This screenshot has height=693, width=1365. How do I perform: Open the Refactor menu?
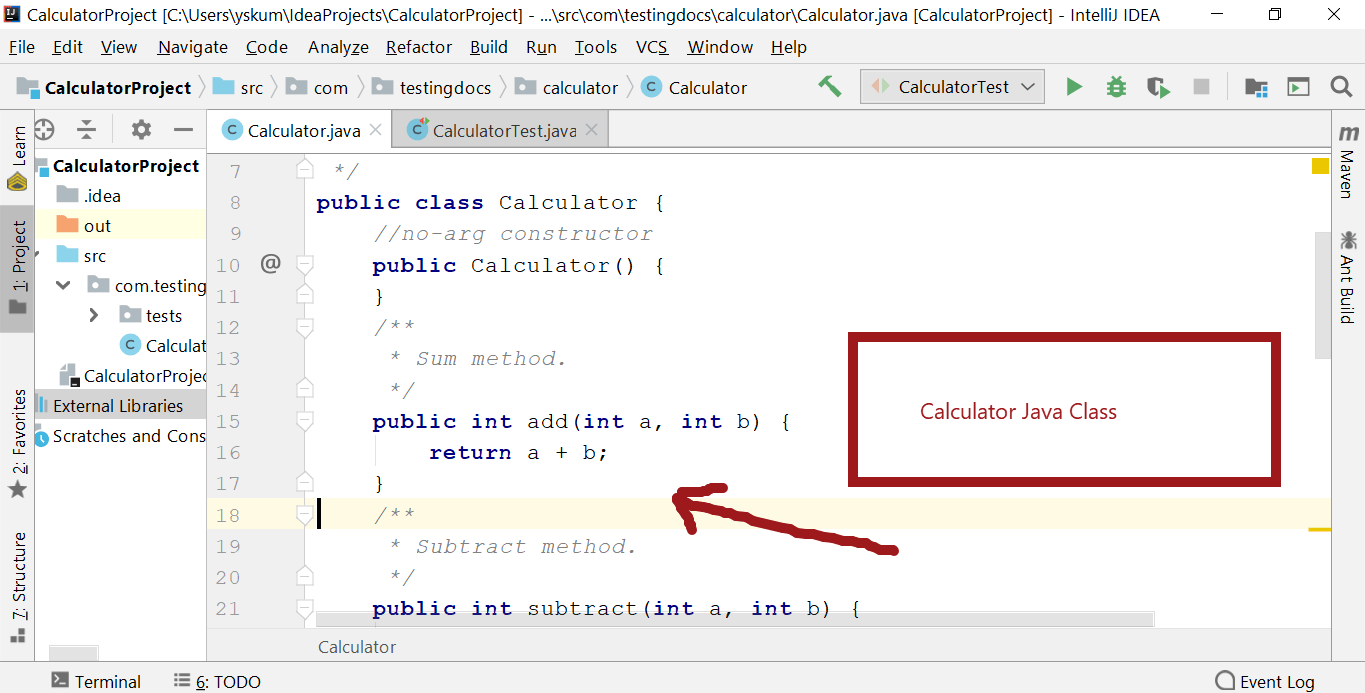(x=418, y=47)
